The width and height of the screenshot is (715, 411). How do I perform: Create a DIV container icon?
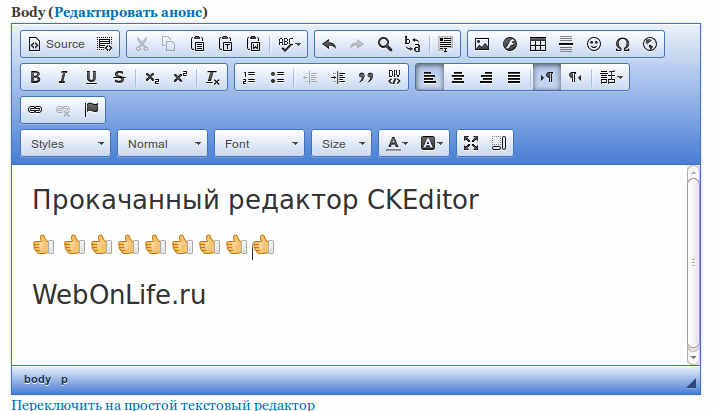(x=394, y=77)
